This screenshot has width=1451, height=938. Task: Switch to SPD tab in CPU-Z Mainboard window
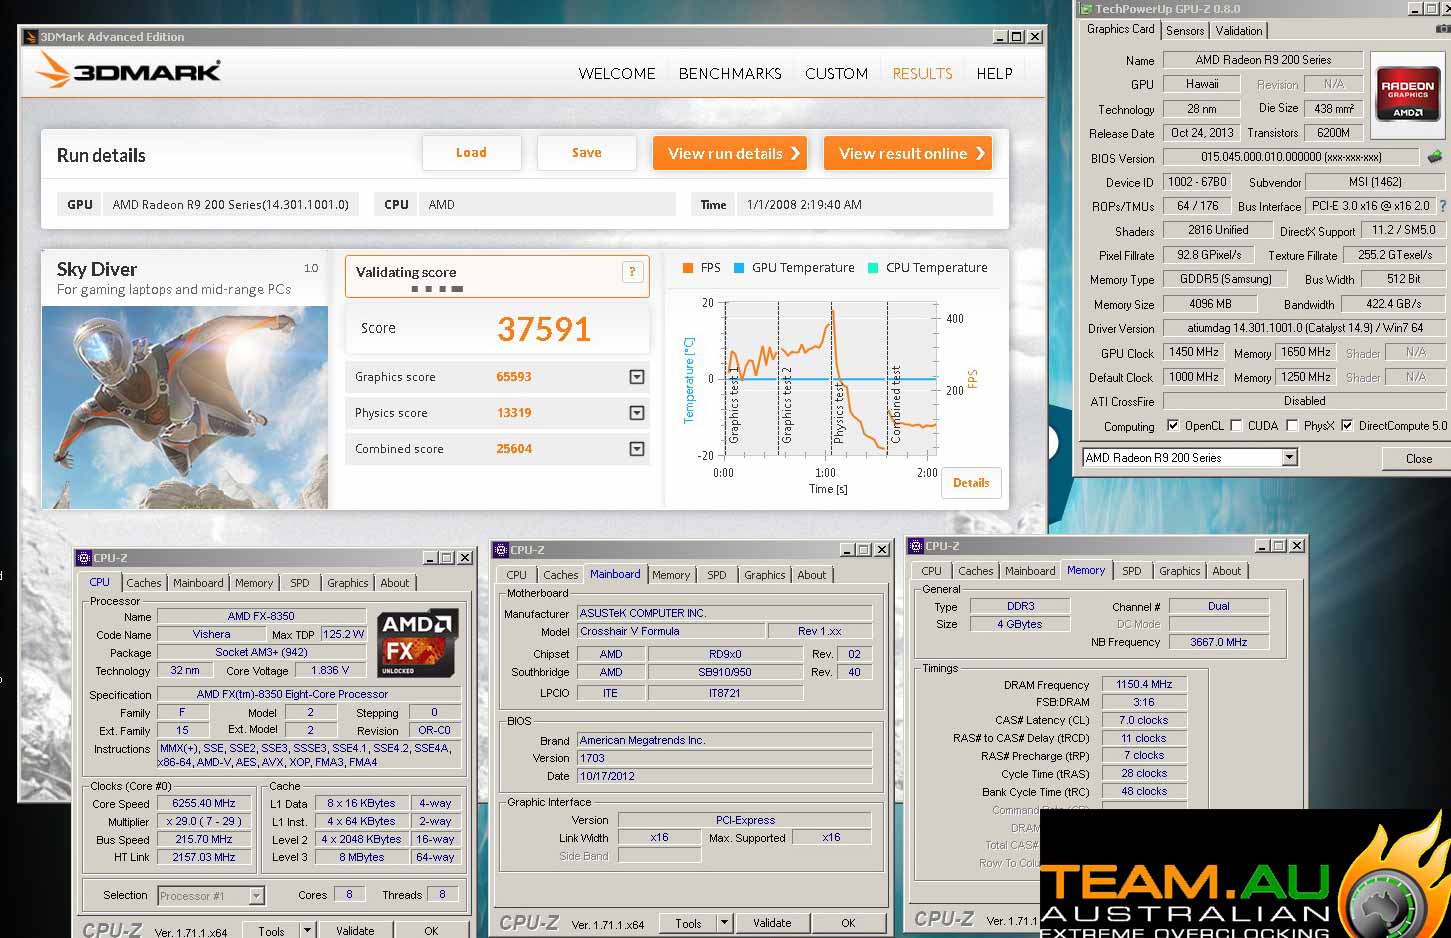click(717, 575)
